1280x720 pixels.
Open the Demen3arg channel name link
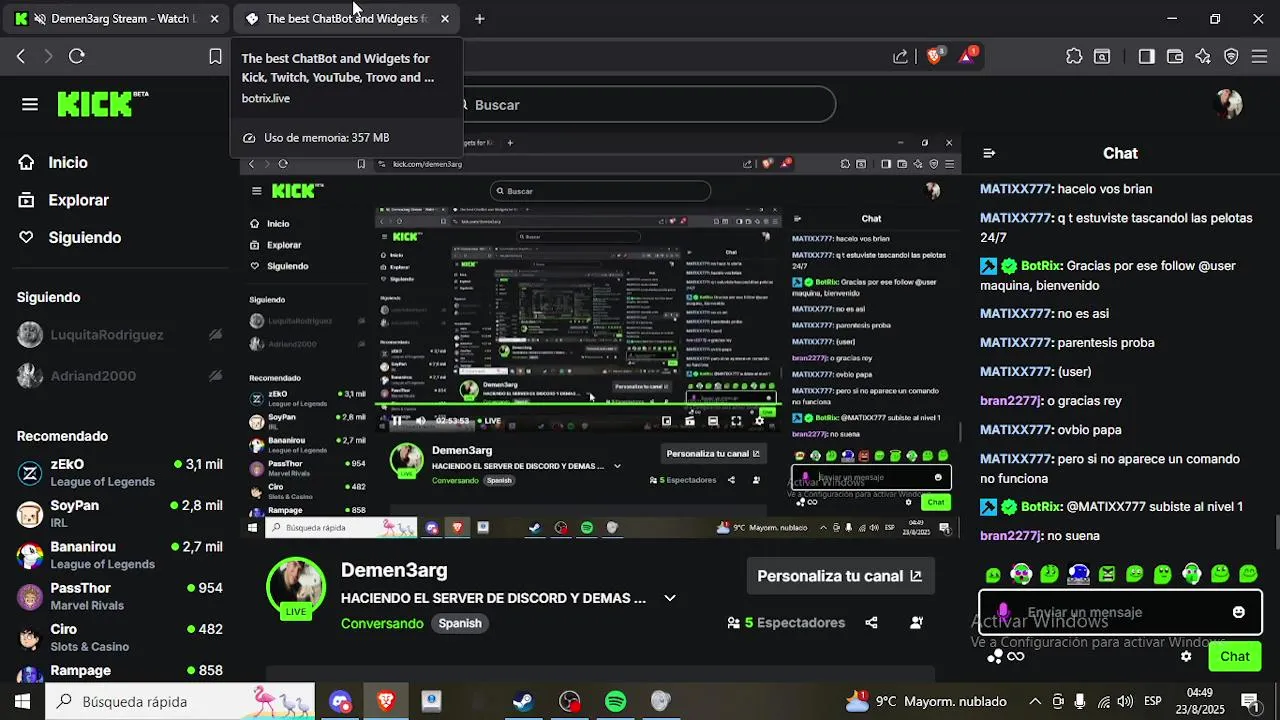coord(394,570)
